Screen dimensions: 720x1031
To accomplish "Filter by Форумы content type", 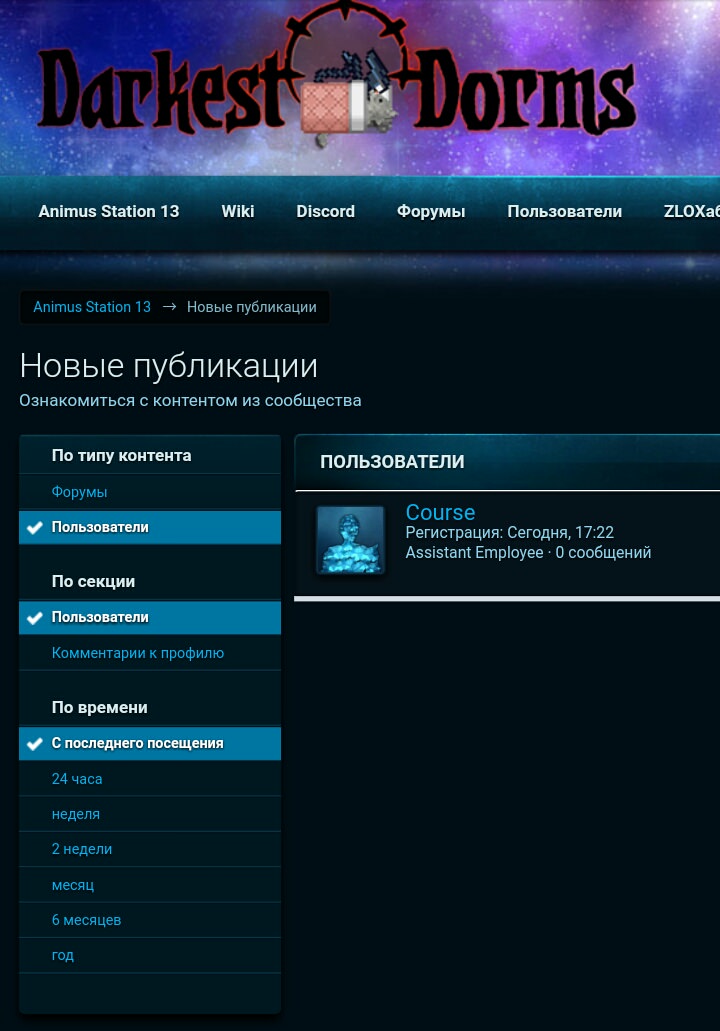I will pos(150,492).
